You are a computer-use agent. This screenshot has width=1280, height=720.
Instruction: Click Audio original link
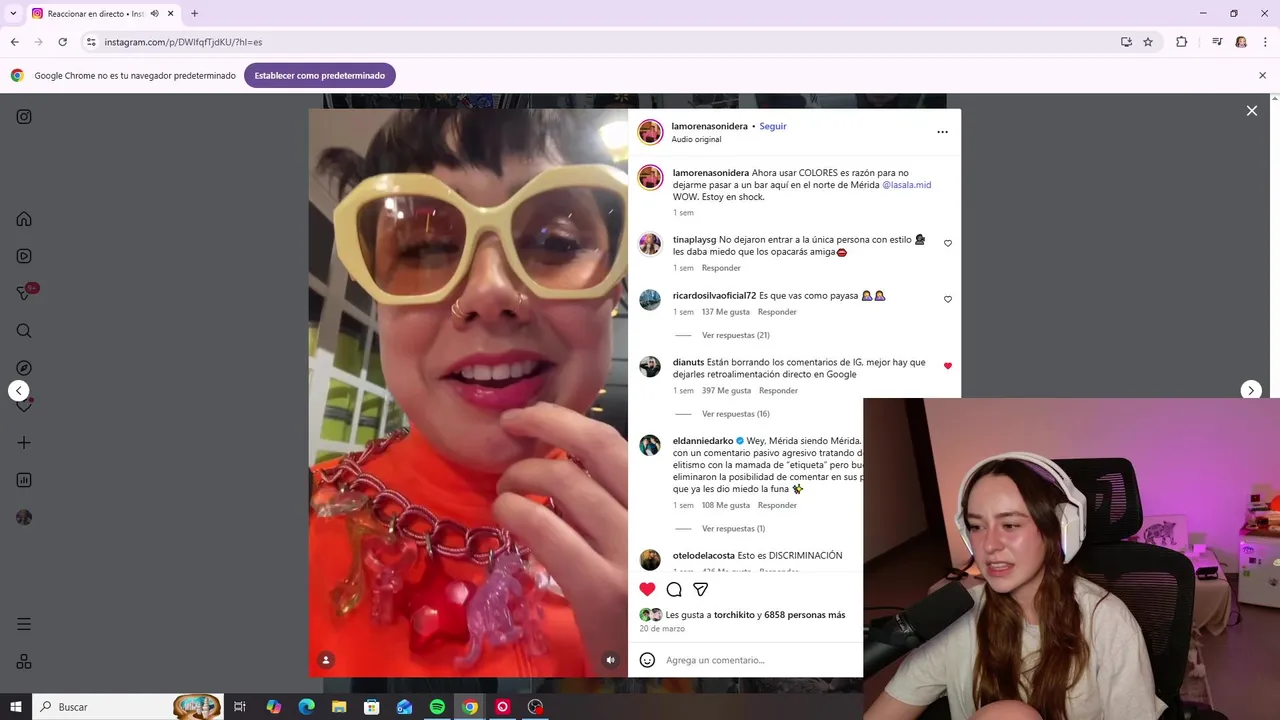(x=696, y=140)
